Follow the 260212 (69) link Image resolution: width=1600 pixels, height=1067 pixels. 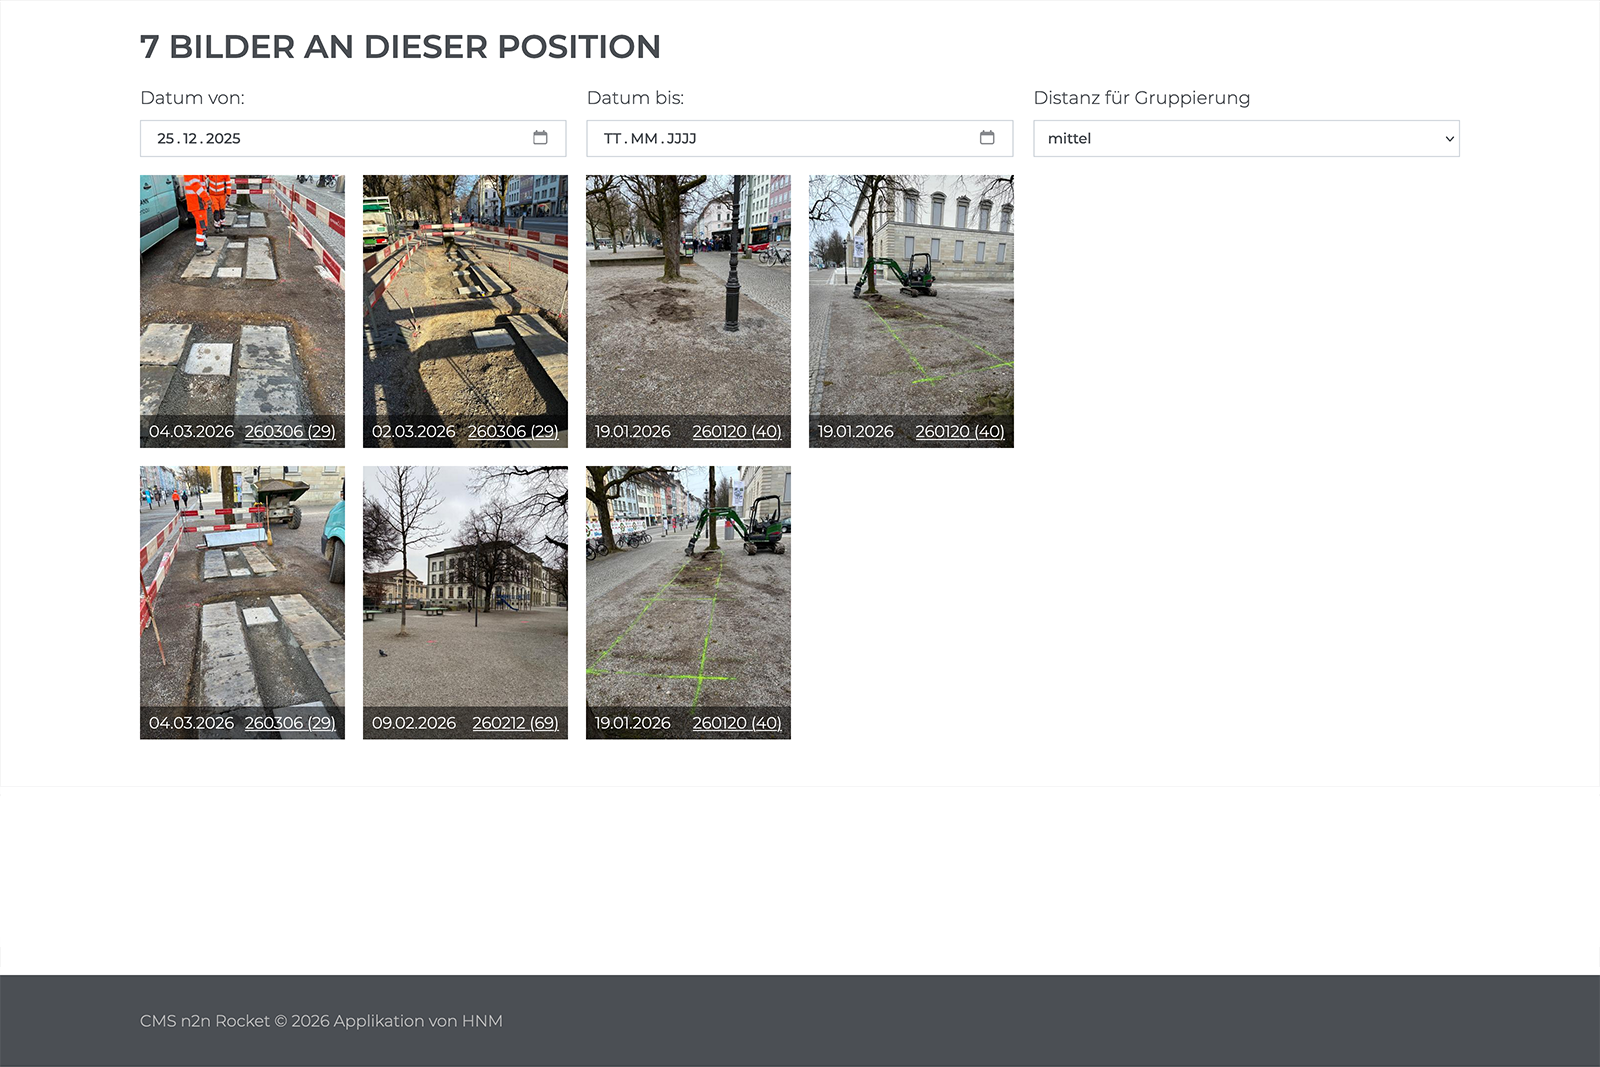pyautogui.click(x=515, y=723)
